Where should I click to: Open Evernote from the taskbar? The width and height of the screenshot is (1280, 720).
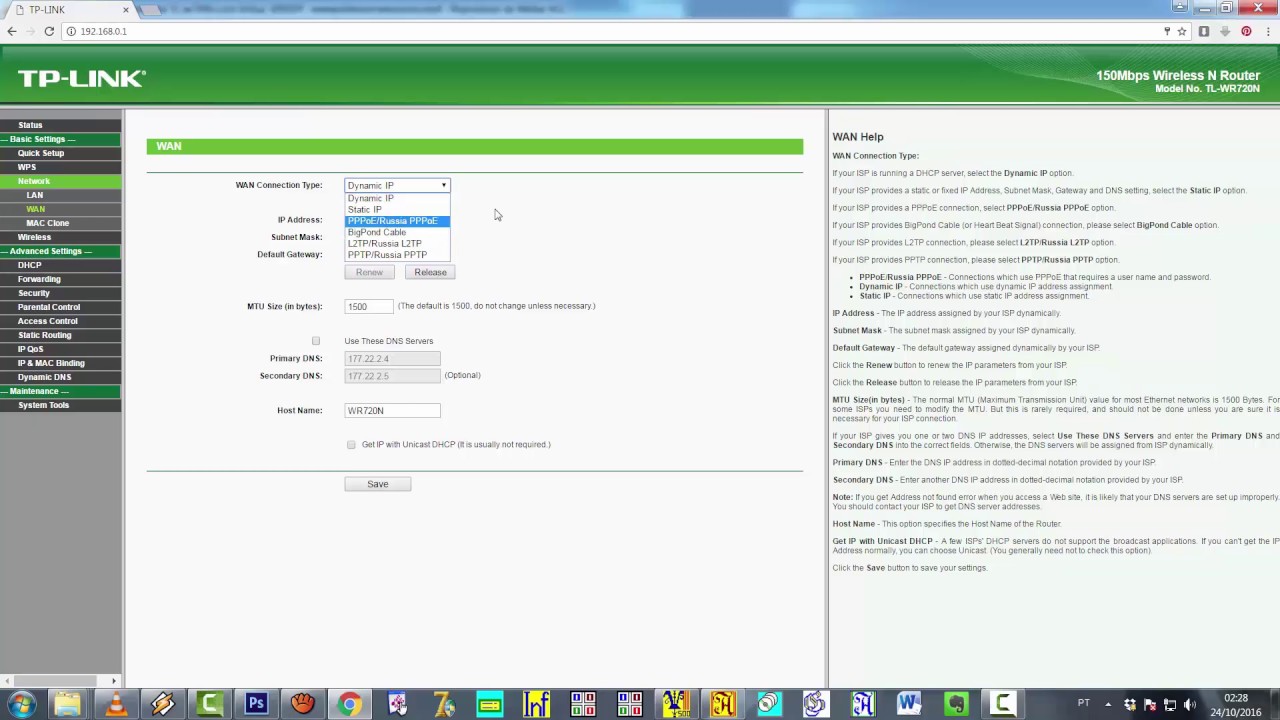click(956, 704)
